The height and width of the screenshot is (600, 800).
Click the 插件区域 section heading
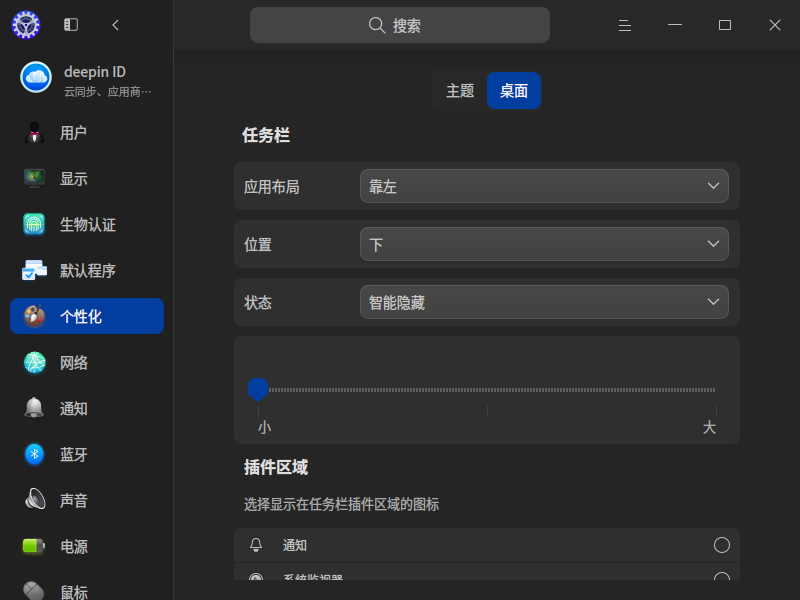point(276,467)
